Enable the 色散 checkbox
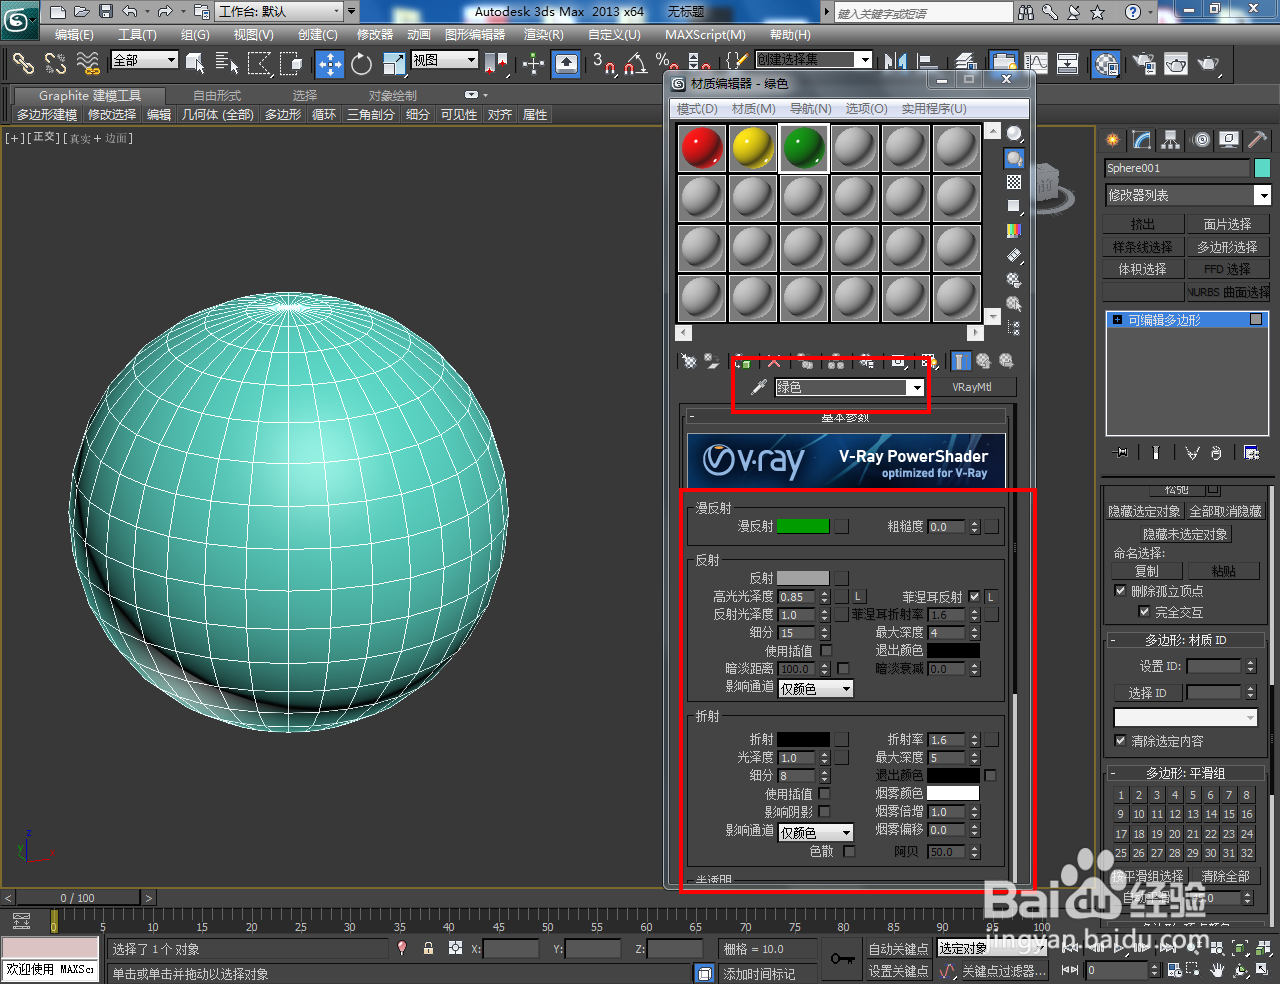The image size is (1280, 984). (x=849, y=851)
